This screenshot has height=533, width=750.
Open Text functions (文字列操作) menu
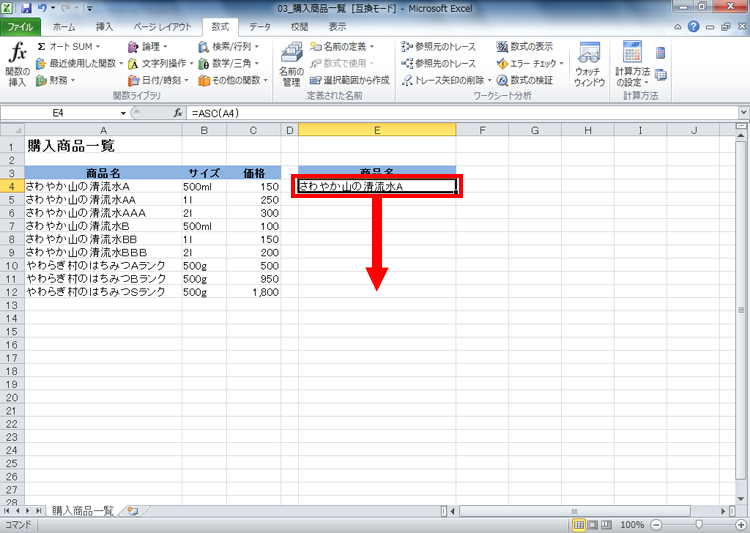pyautogui.click(x=160, y=63)
